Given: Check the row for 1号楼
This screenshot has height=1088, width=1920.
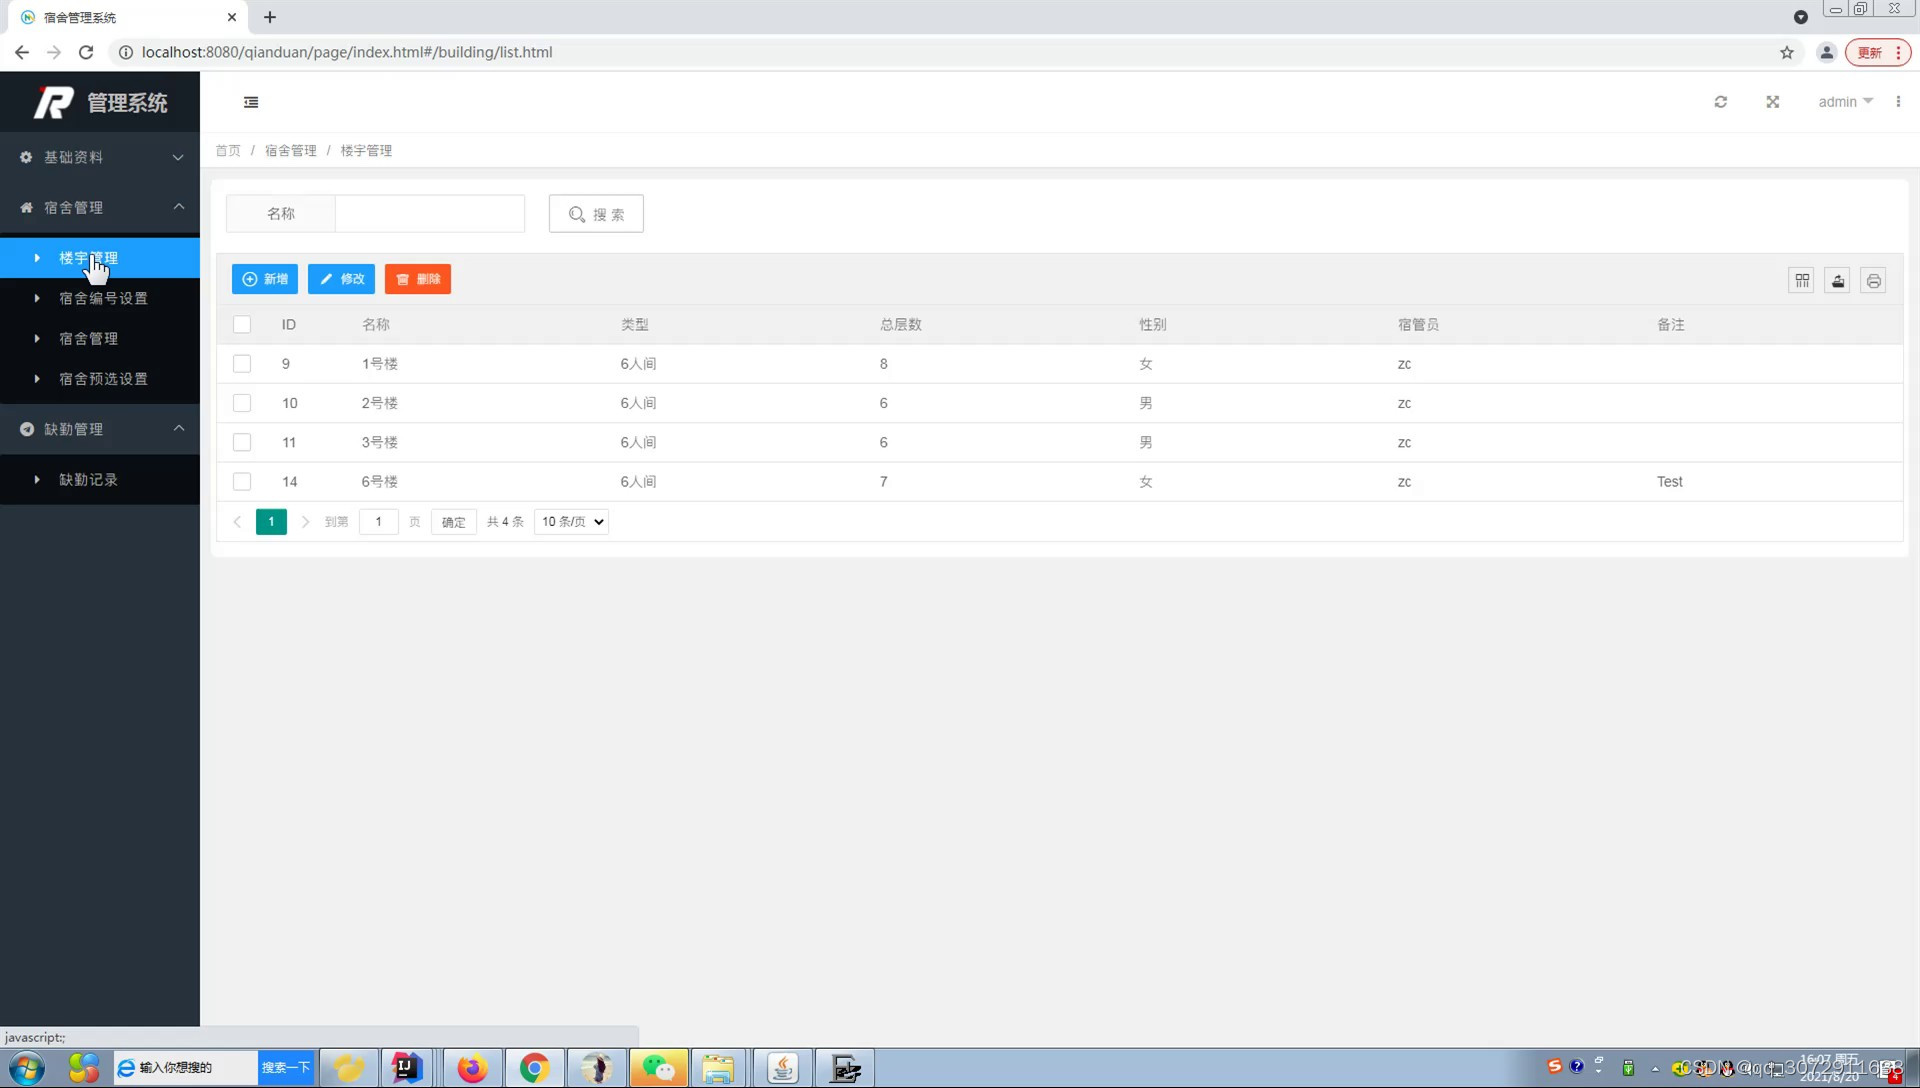Looking at the screenshot, I should click(x=242, y=364).
